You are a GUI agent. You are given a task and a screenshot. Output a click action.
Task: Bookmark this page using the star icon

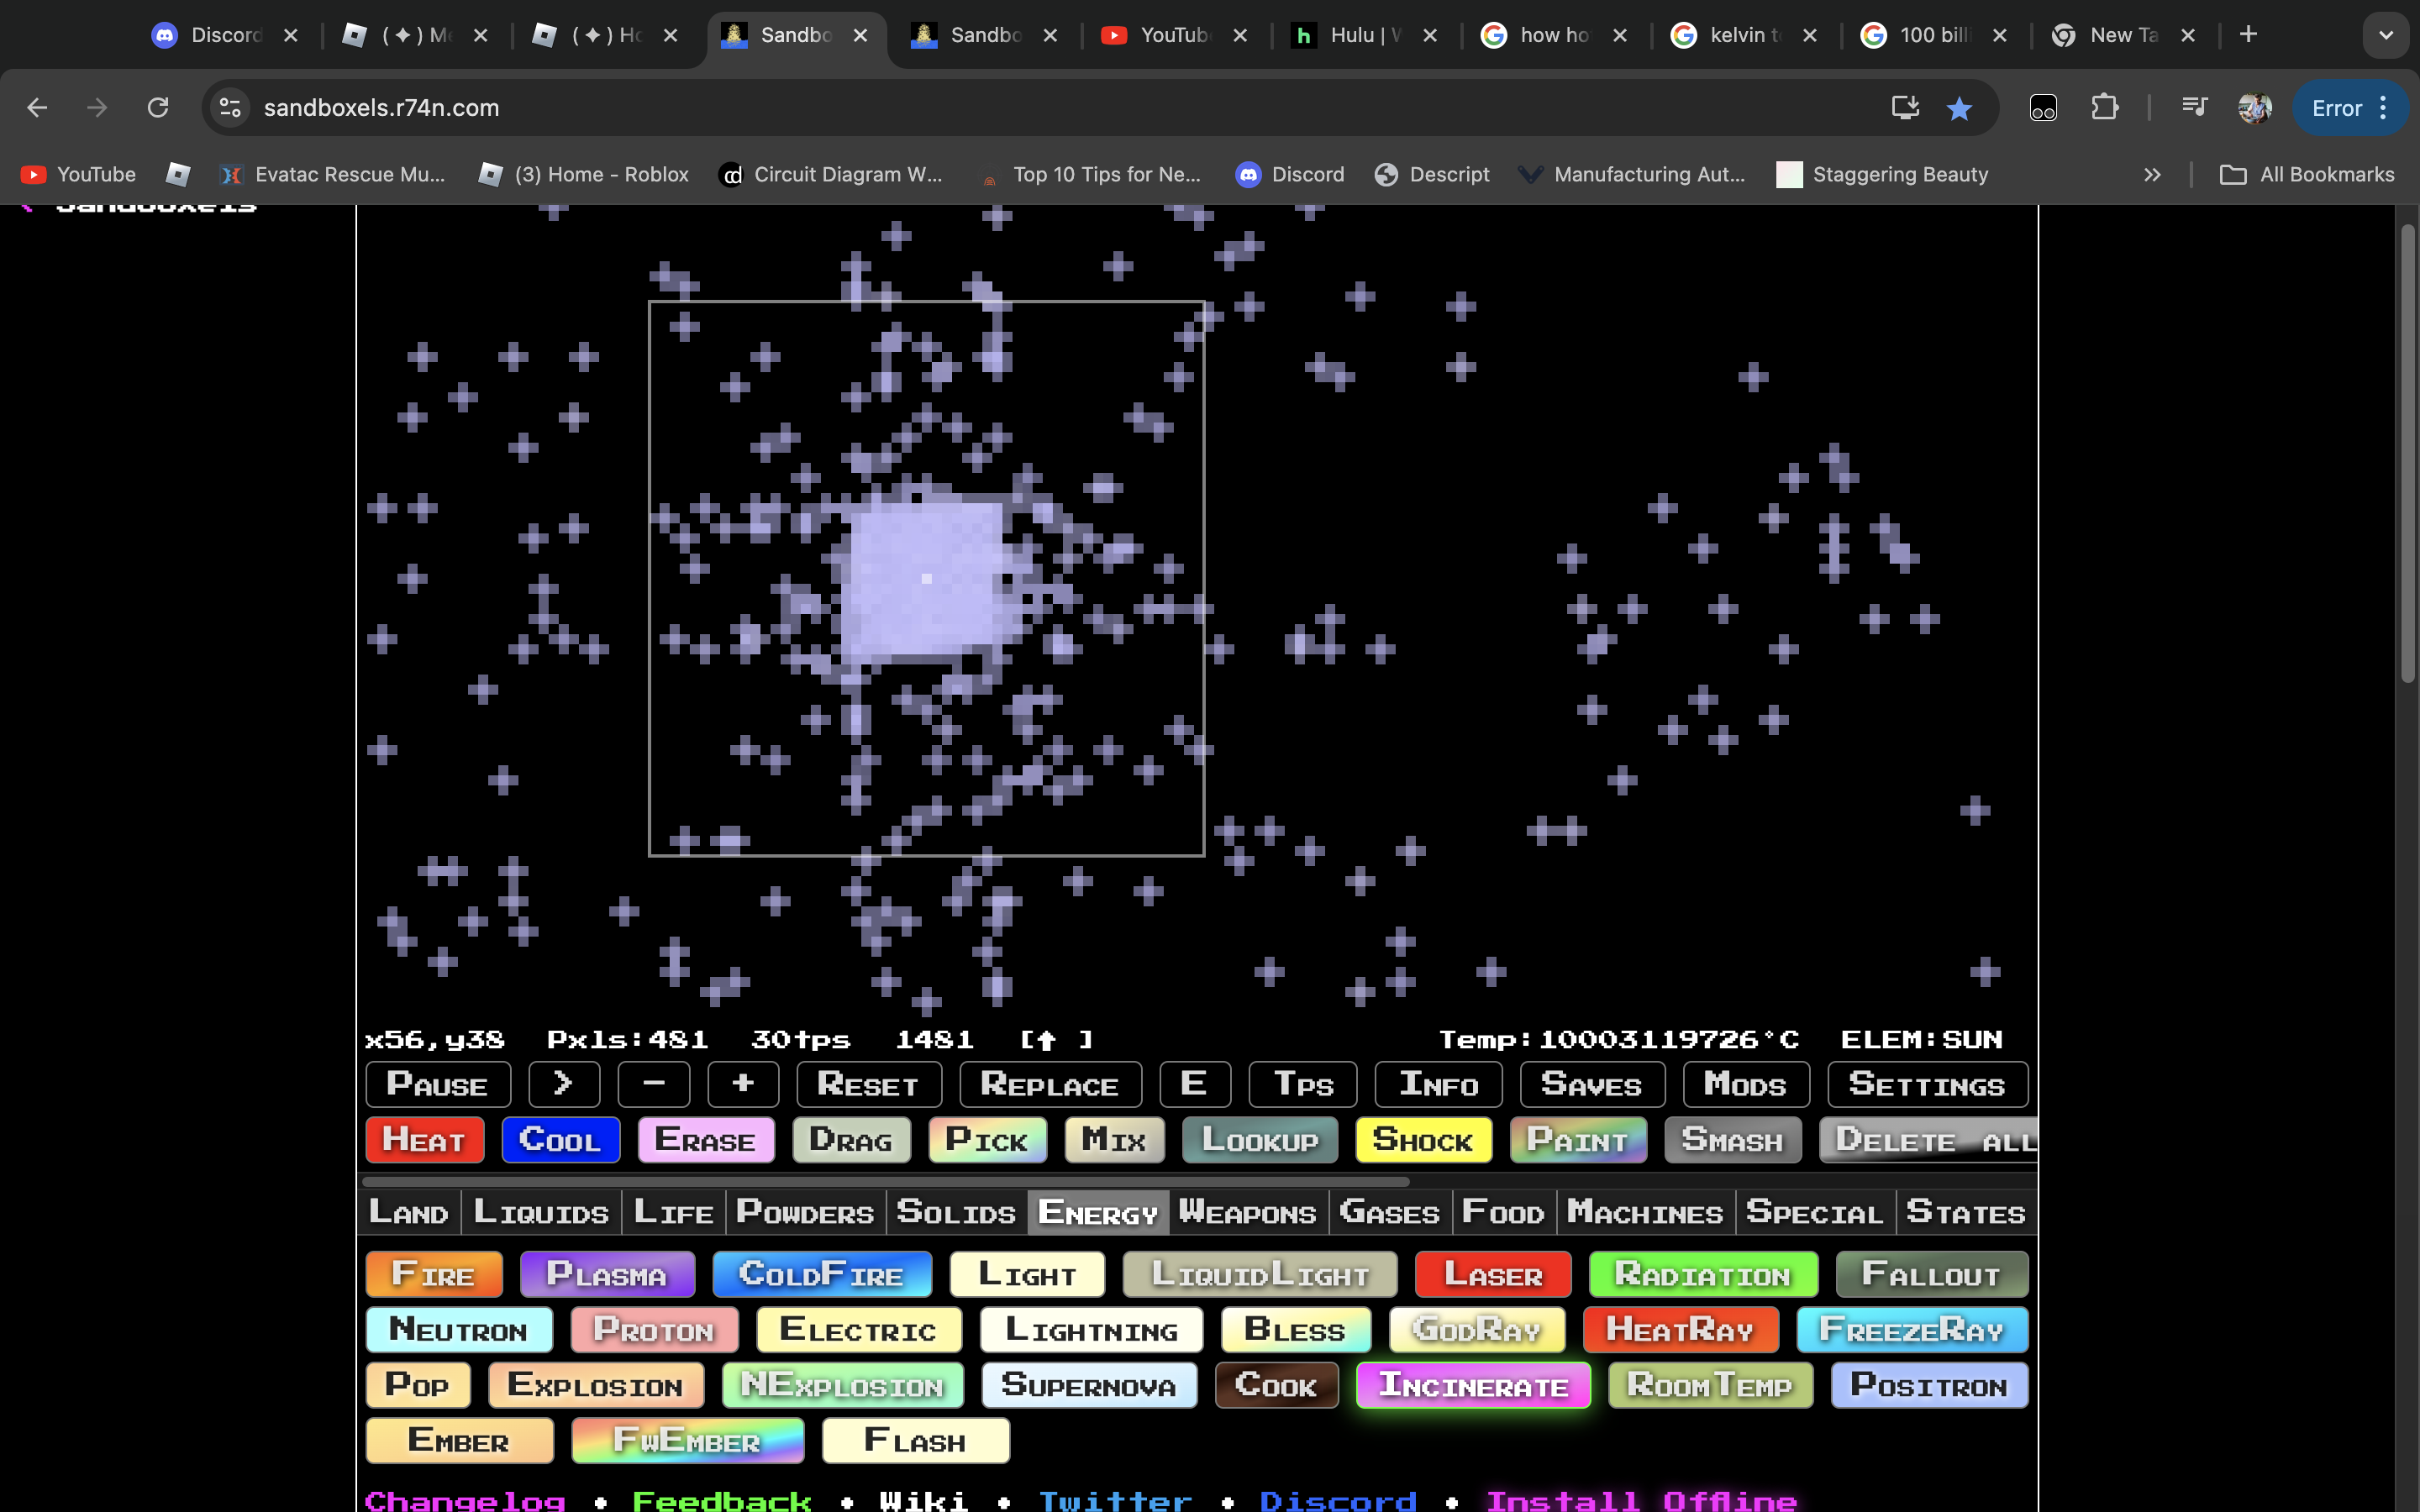click(x=1959, y=108)
